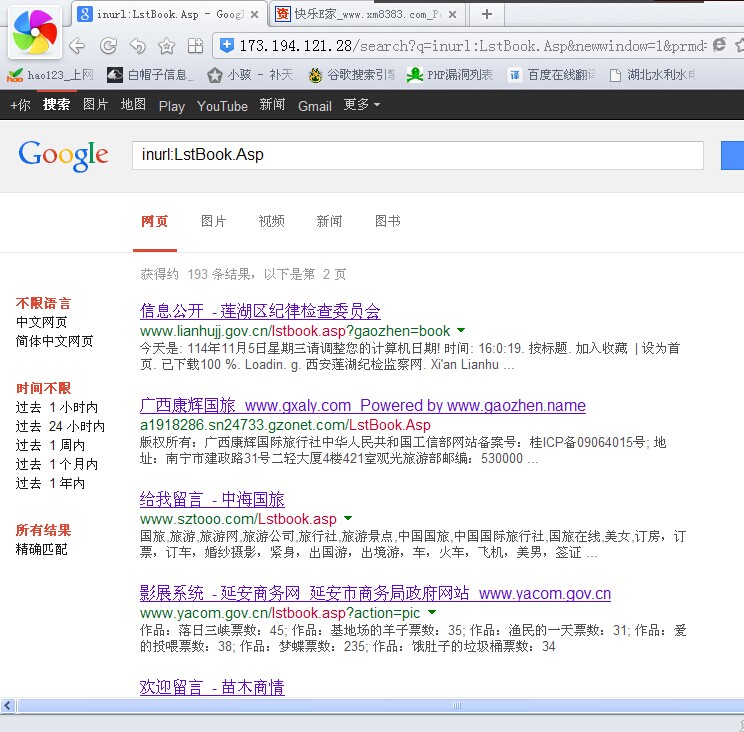Click +你 in Google black bar
This screenshot has width=744, height=732.
[x=20, y=105]
